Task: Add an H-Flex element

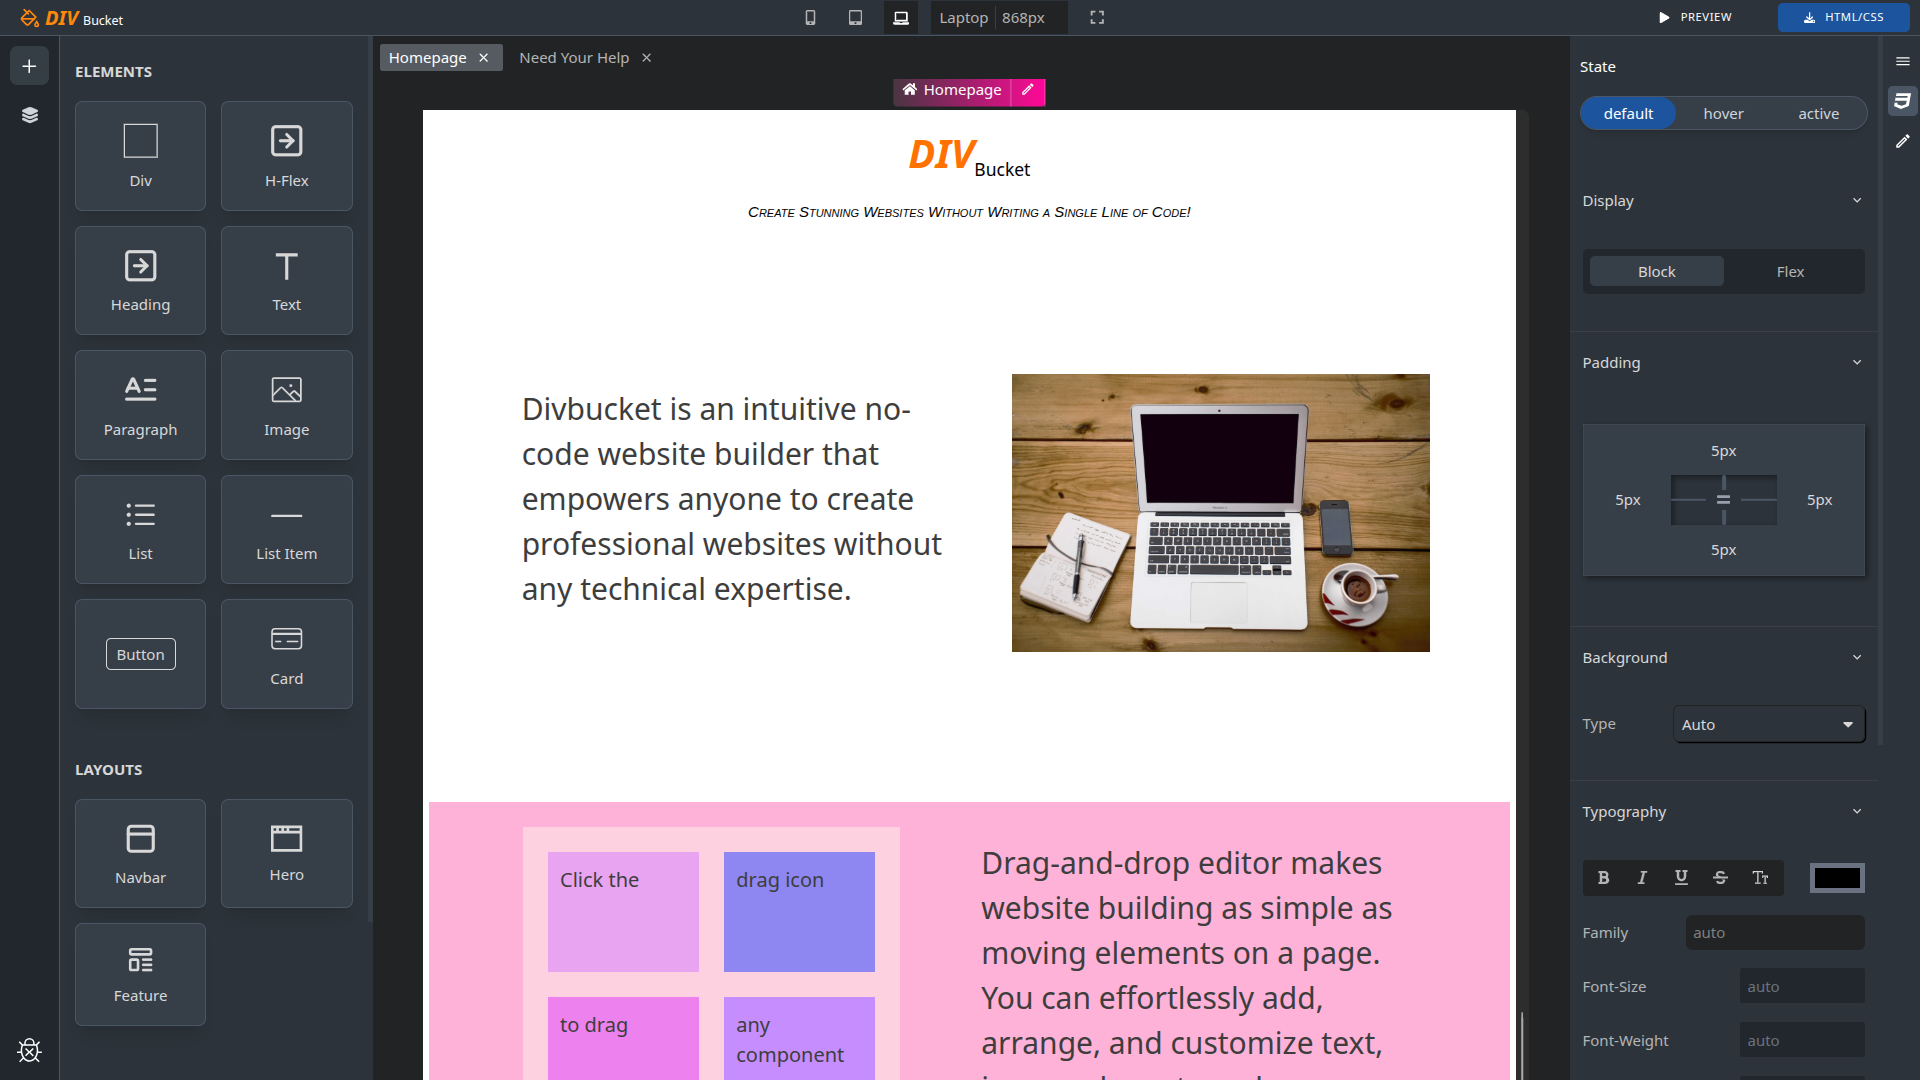Action: 287,156
